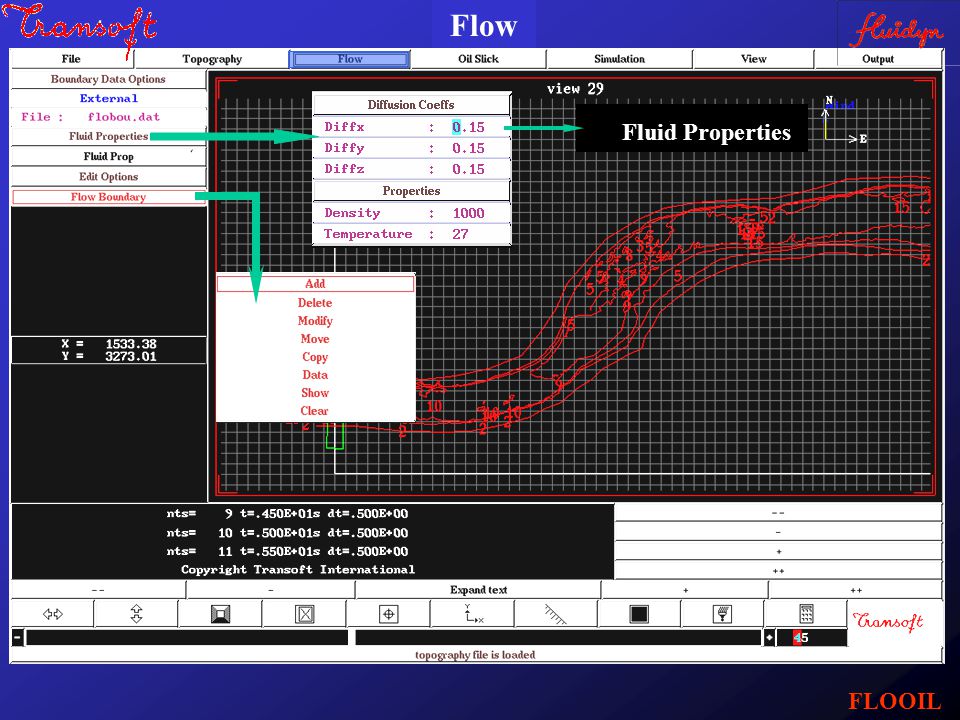Viewport: 960px width, 720px height.
Task: Click the Diffy value field
Action: (468, 148)
